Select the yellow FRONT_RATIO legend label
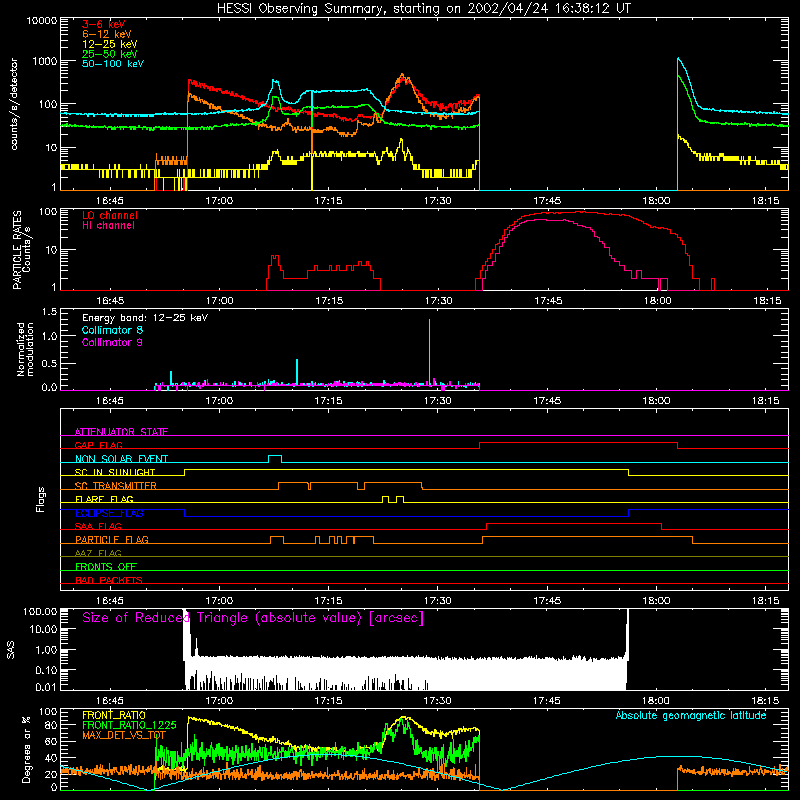The image size is (800, 800). pyautogui.click(x=114, y=715)
